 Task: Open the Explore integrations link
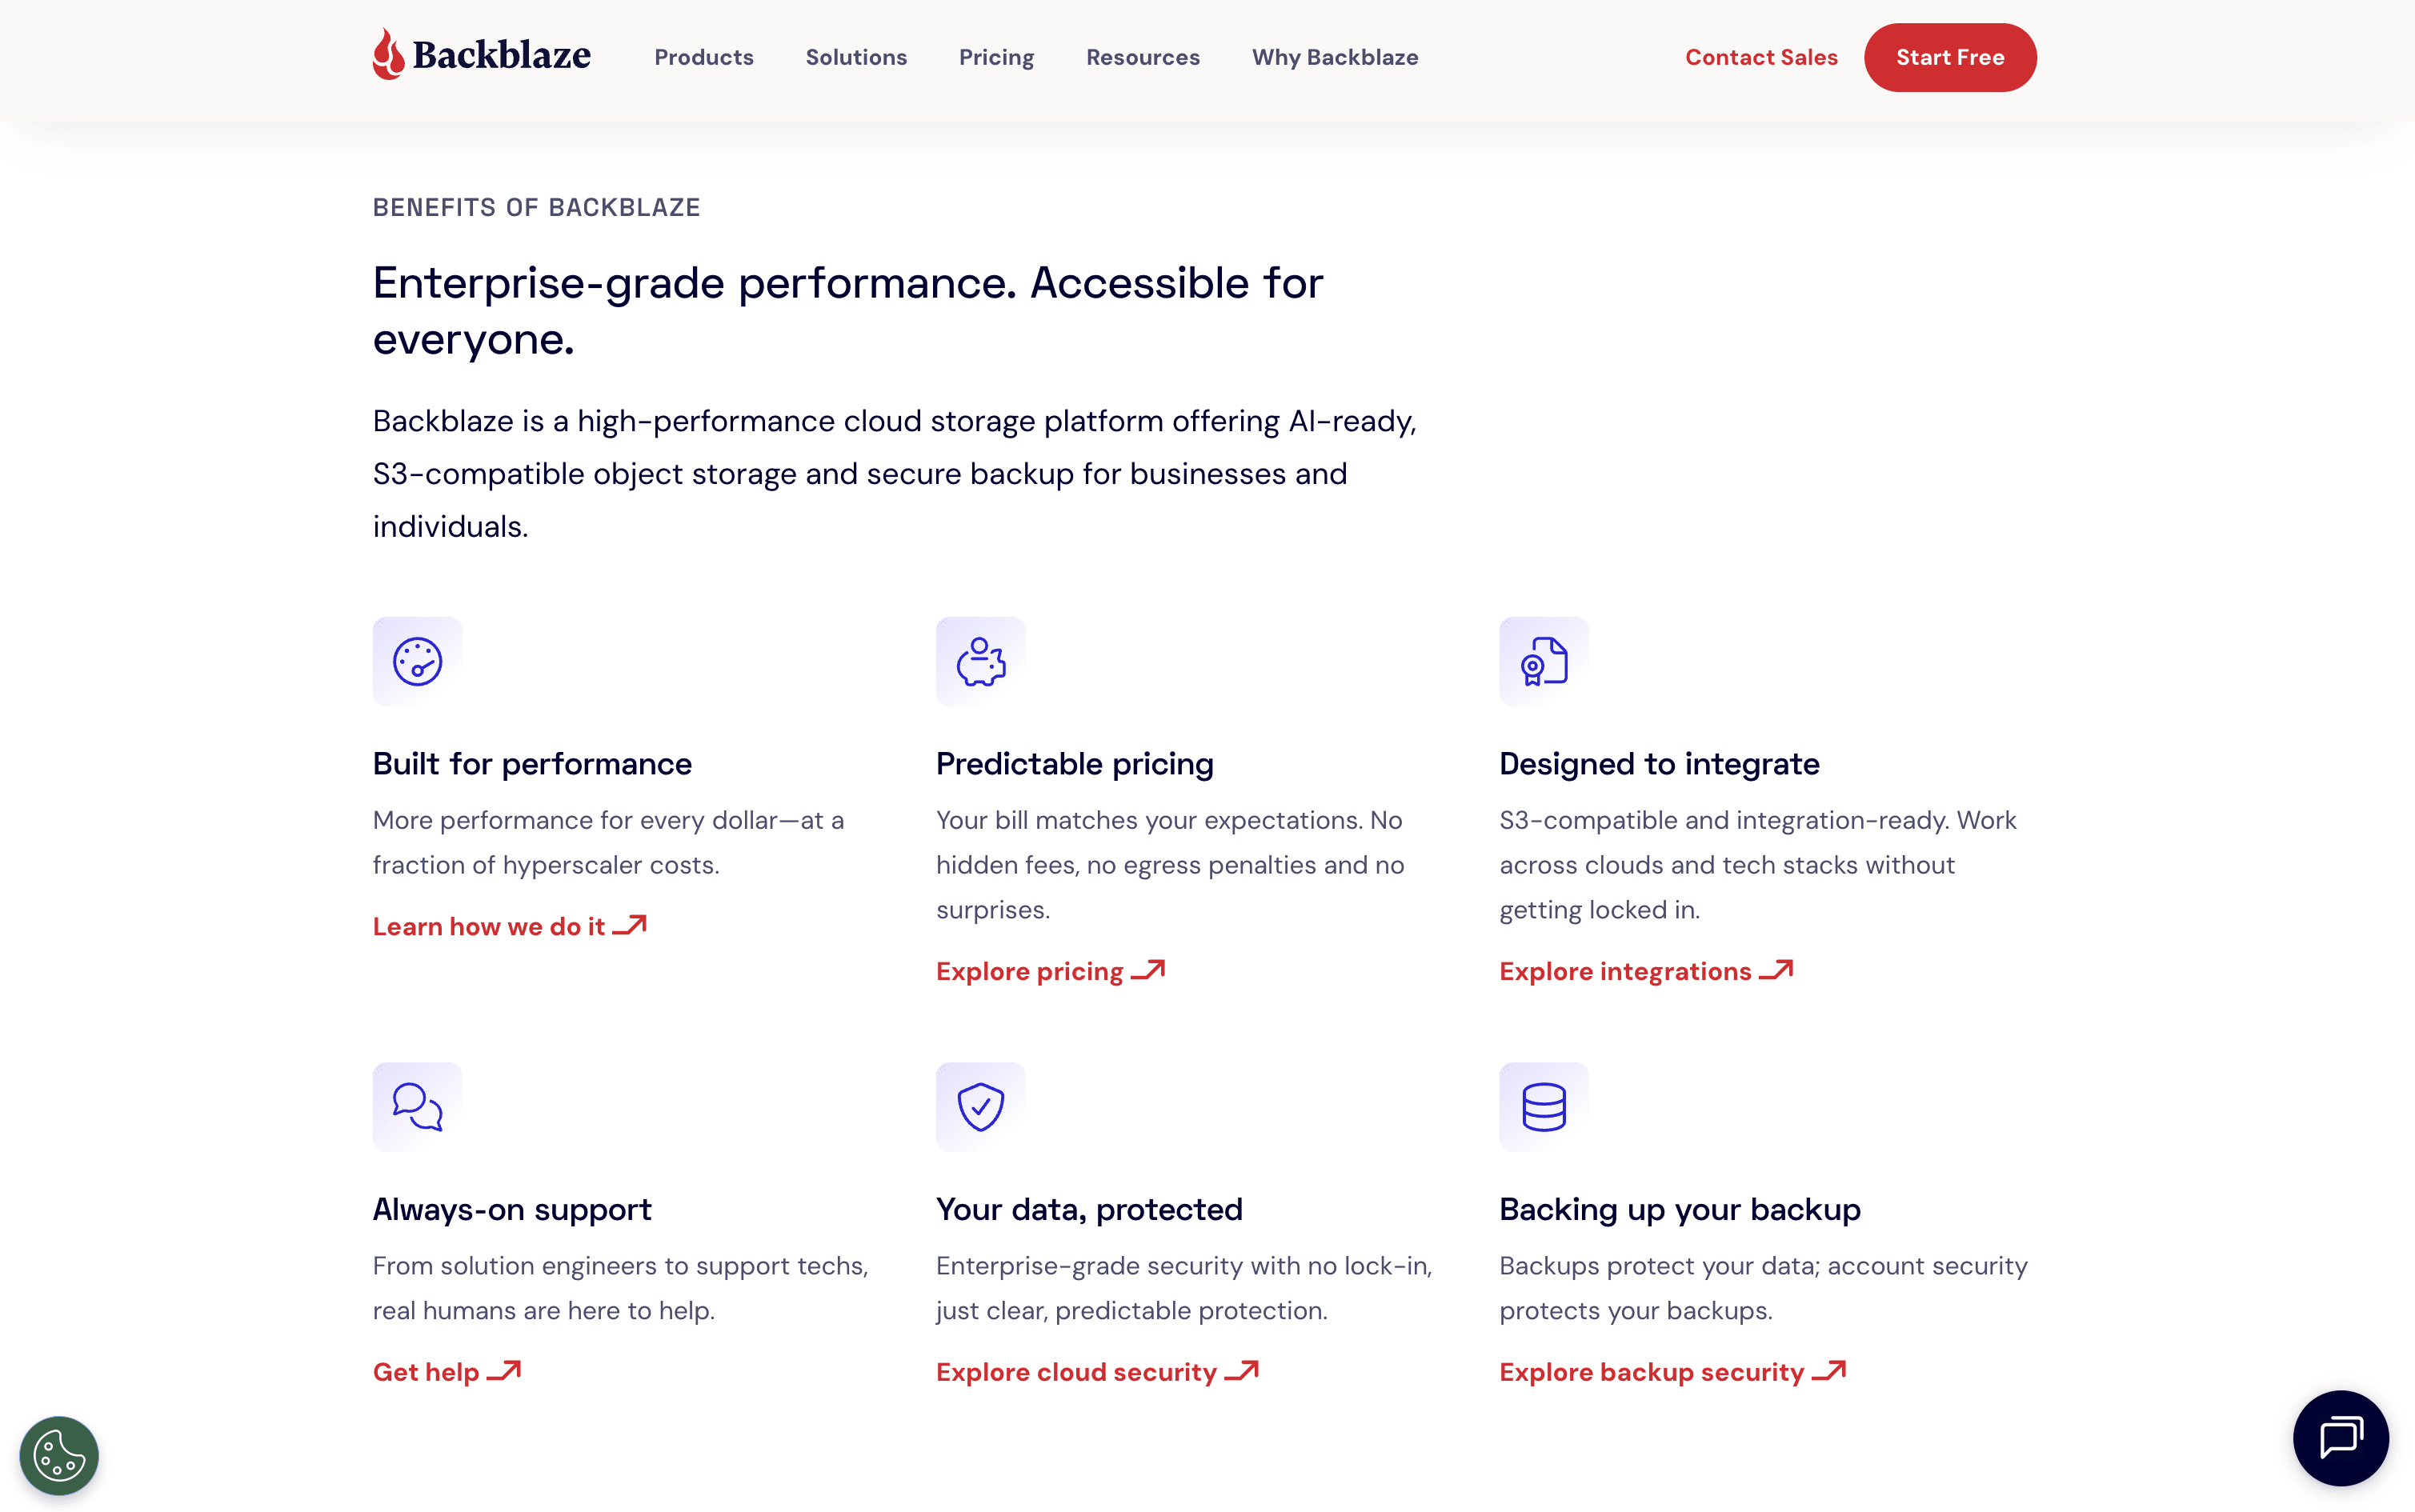click(1647, 971)
